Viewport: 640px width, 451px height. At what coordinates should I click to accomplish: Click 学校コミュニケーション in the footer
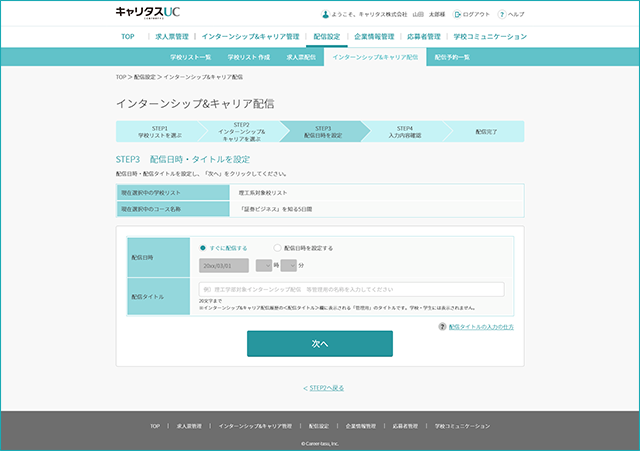[x=462, y=426]
